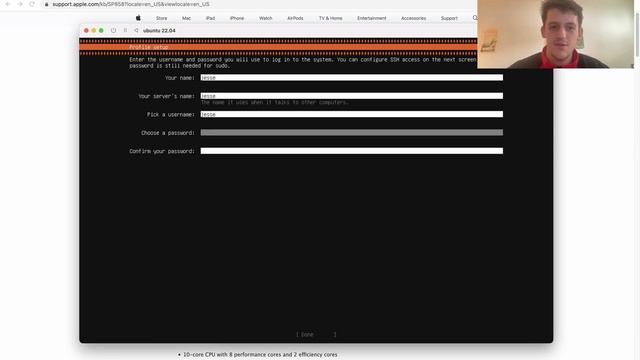Open the Entertainment navigation item

[371, 18]
